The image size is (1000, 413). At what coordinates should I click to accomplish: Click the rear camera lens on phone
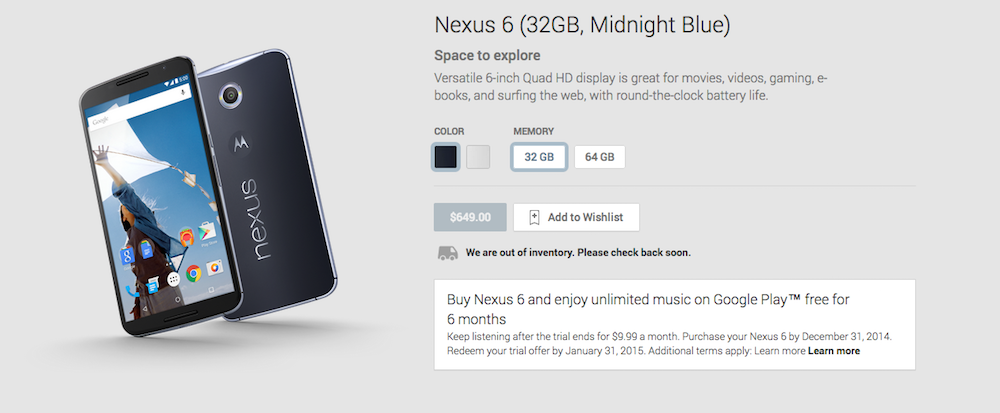(232, 95)
